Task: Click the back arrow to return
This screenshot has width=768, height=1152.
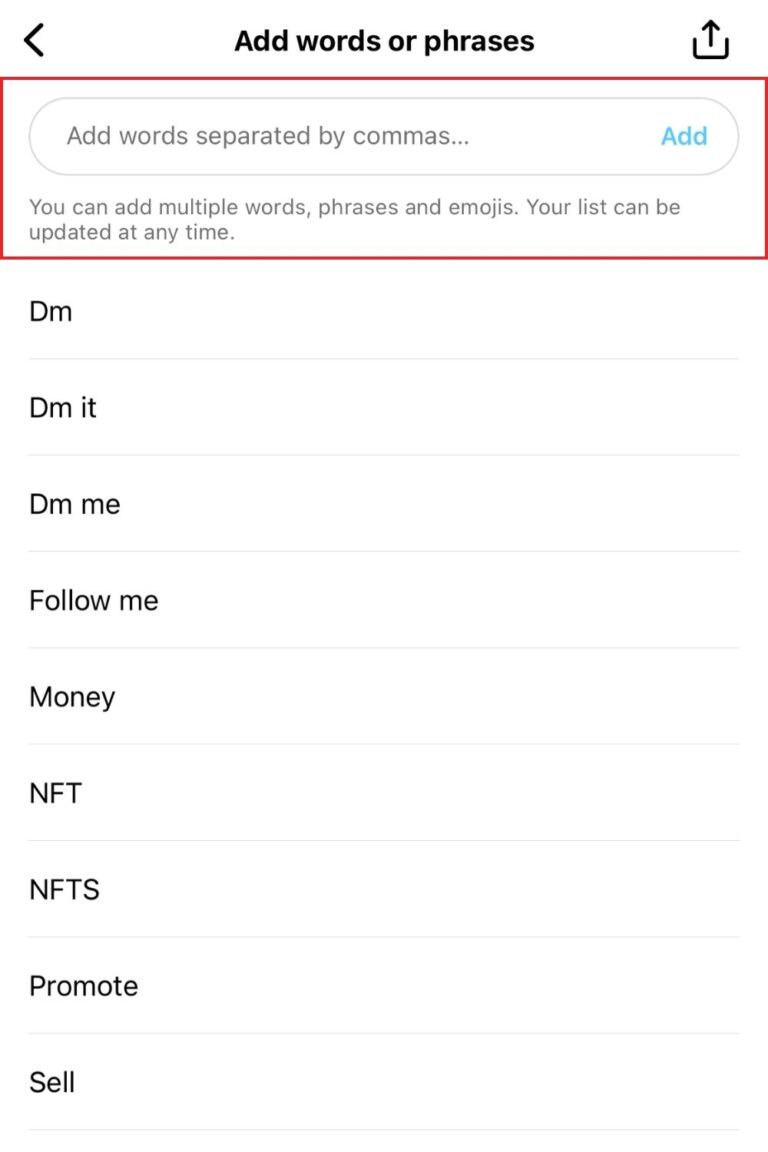Action: (x=33, y=40)
